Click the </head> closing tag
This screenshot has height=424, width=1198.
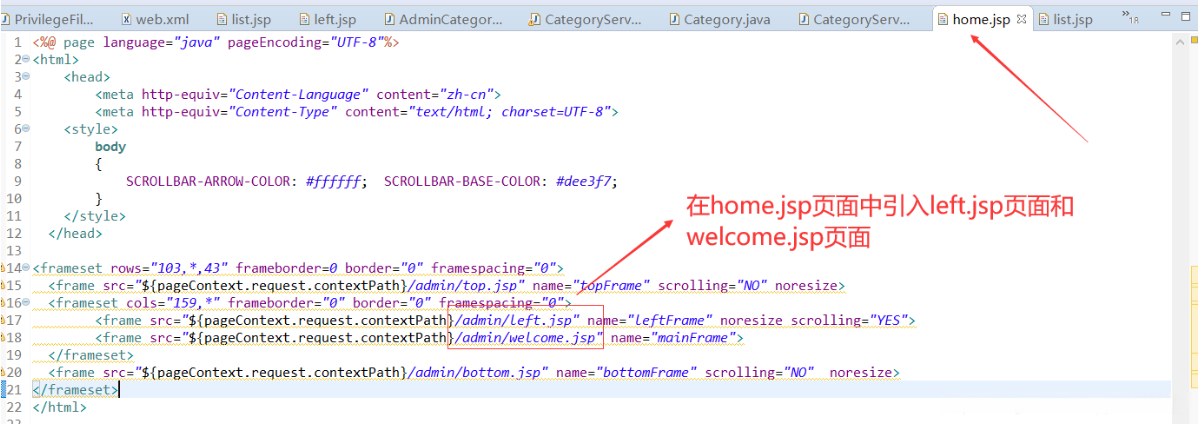75,233
